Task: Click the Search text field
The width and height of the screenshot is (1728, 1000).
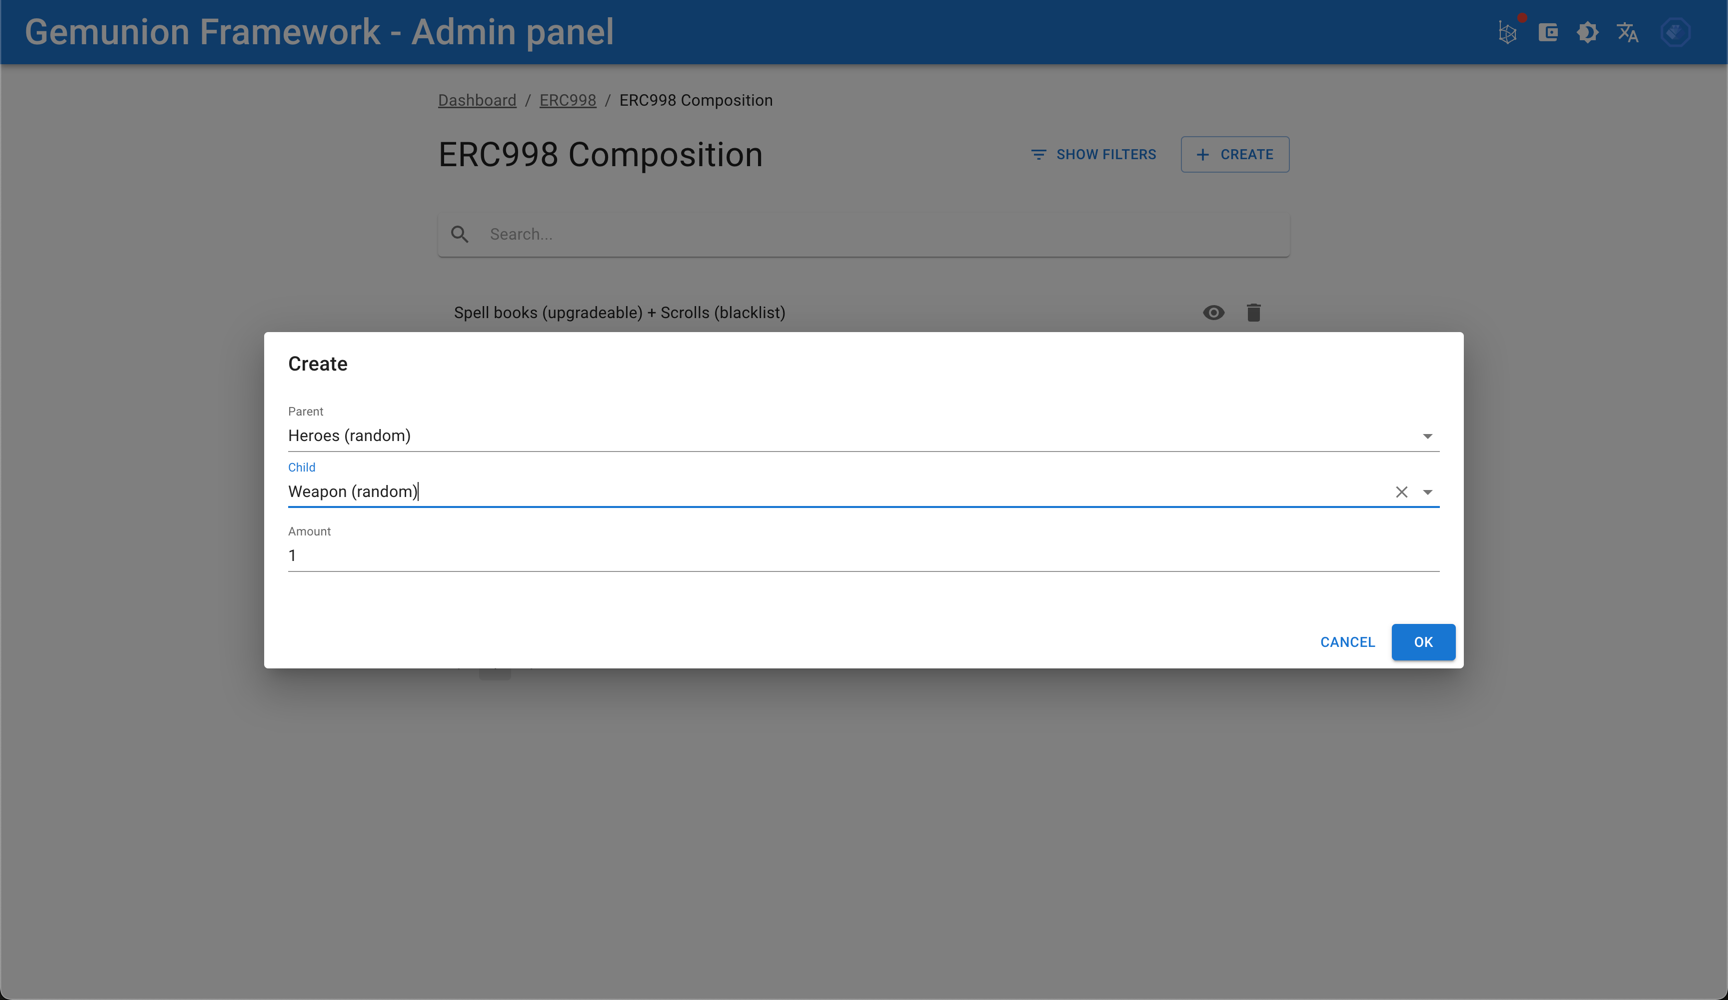Action: [884, 234]
